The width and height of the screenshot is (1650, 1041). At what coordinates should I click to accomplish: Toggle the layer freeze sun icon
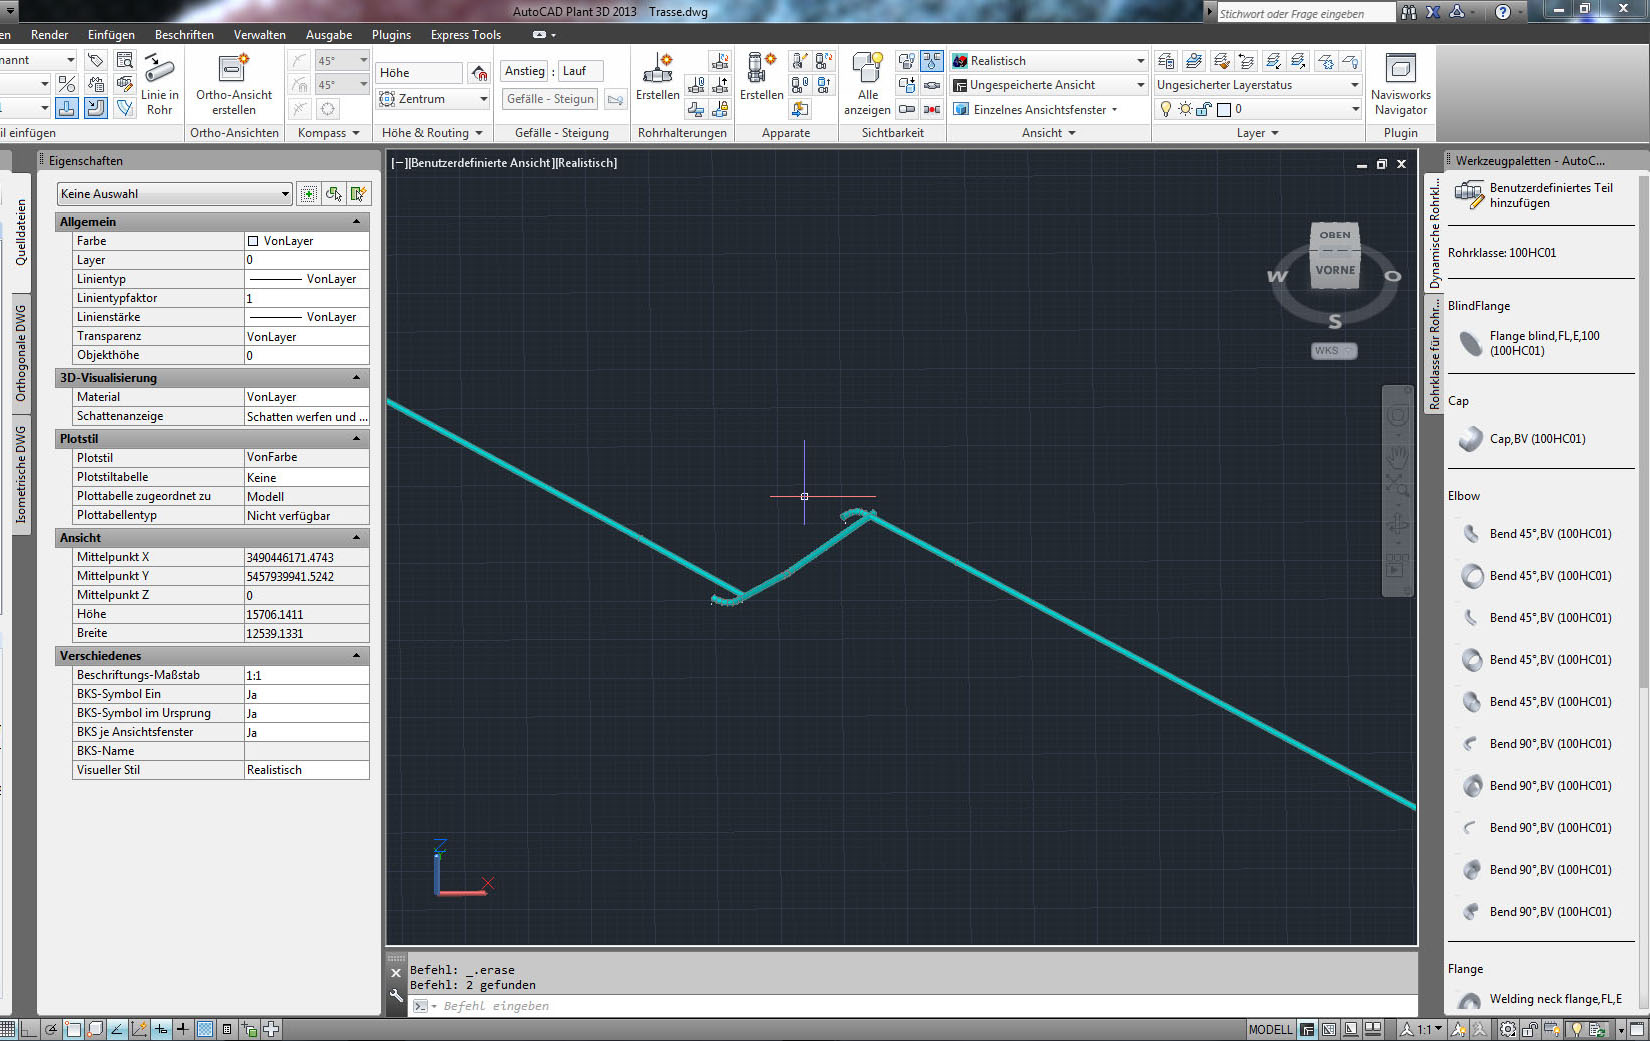click(x=1185, y=109)
